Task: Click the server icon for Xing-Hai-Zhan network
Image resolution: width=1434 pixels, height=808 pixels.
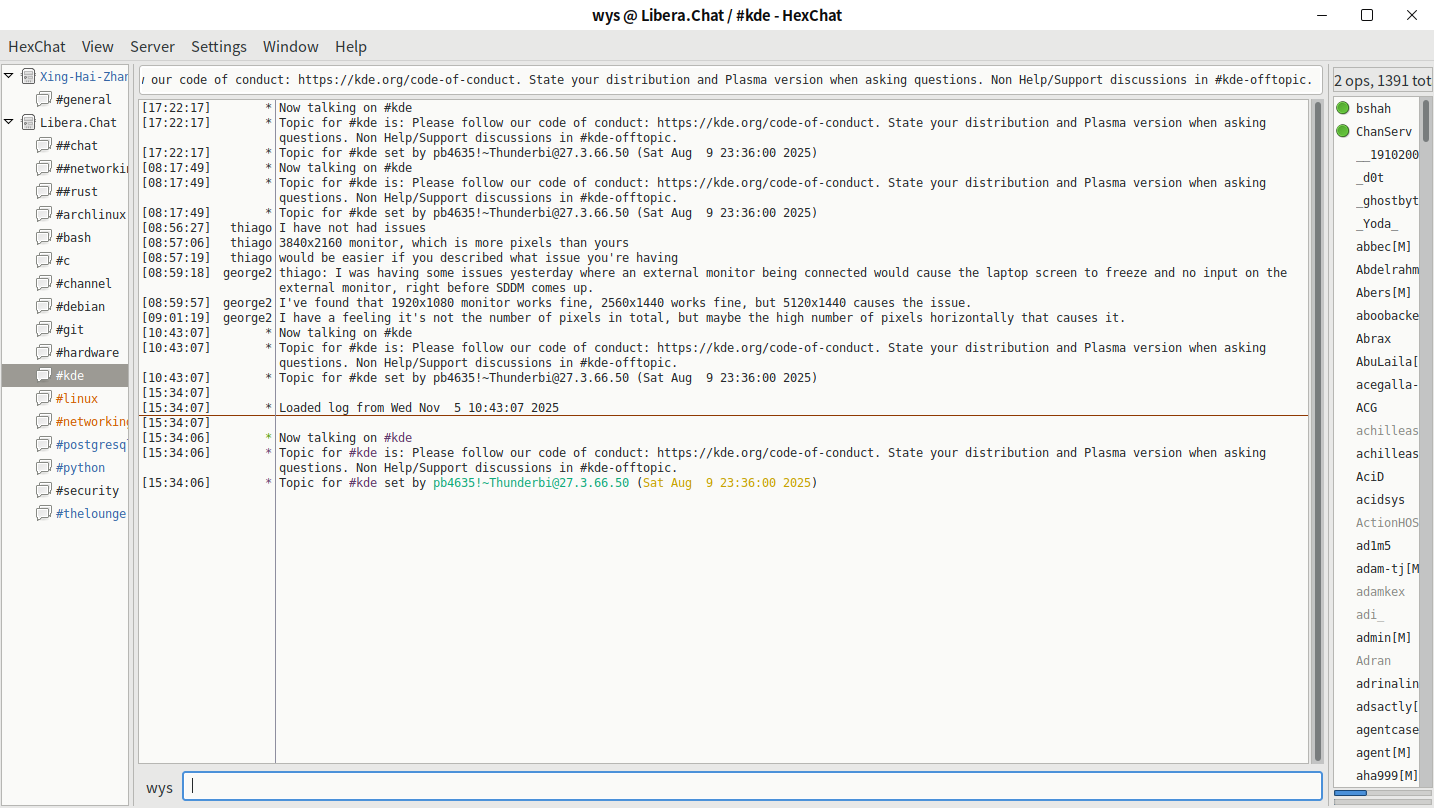Action: [x=28, y=76]
